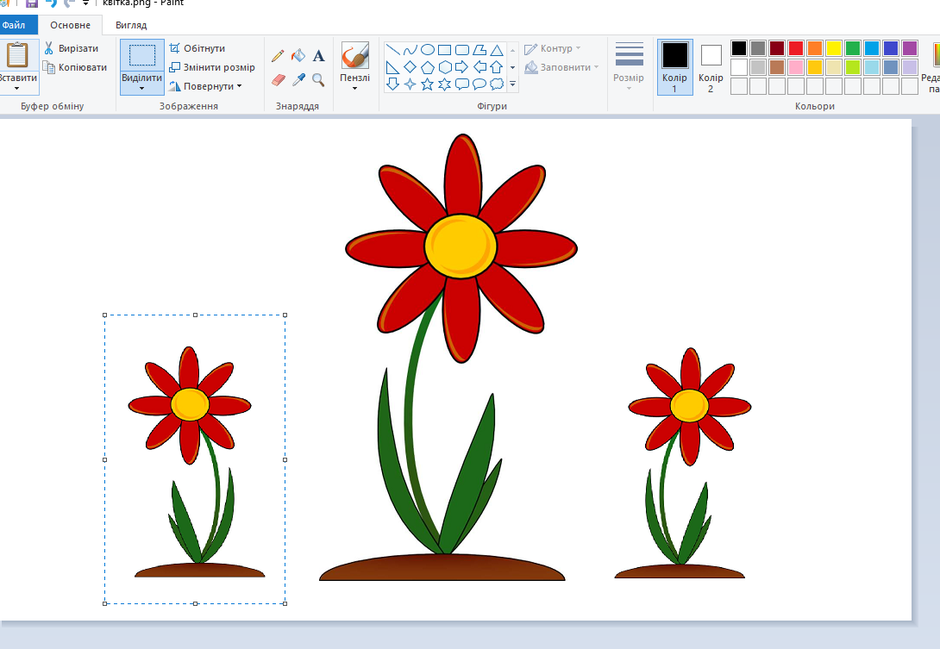
Task: Choose the Rounded rectangle shape
Action: (x=462, y=50)
